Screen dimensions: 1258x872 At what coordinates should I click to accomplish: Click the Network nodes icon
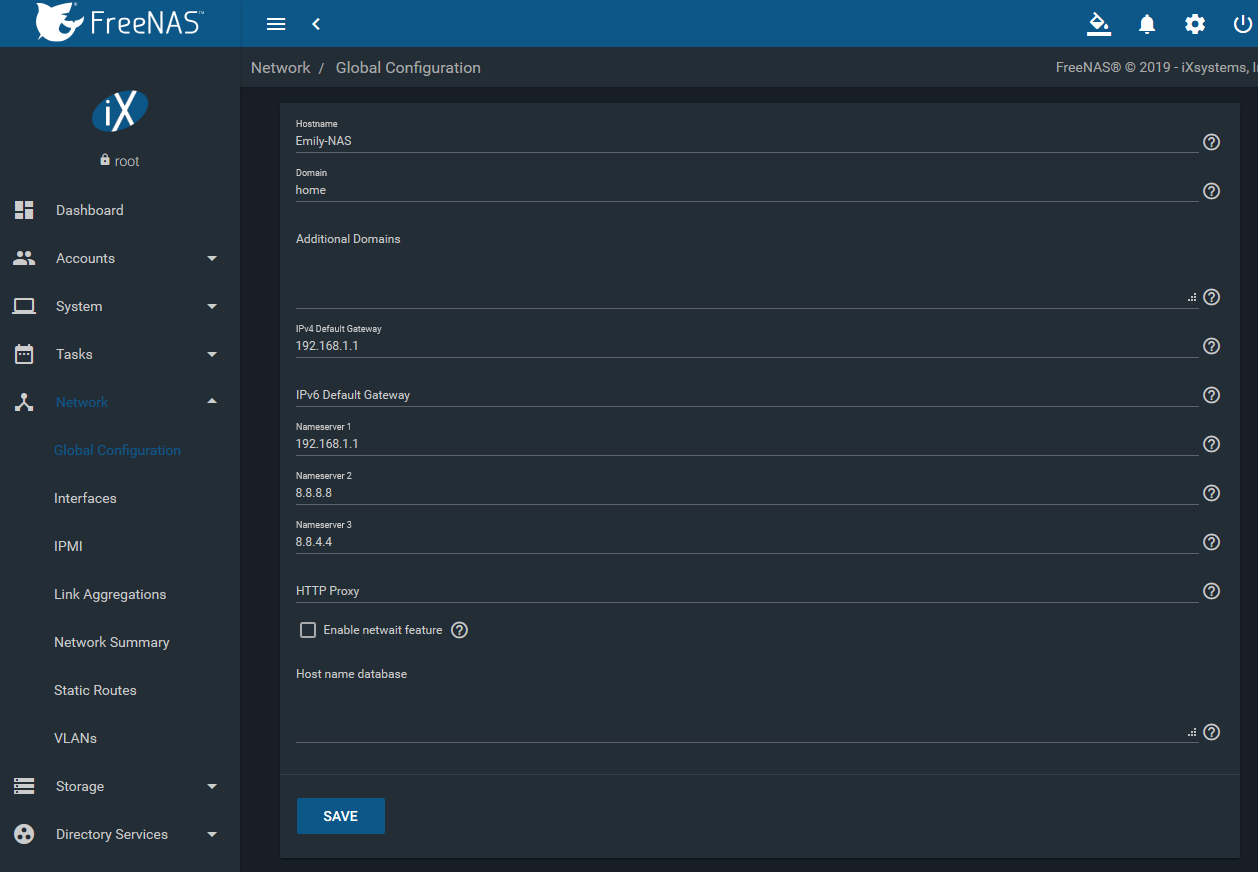[x=24, y=402]
